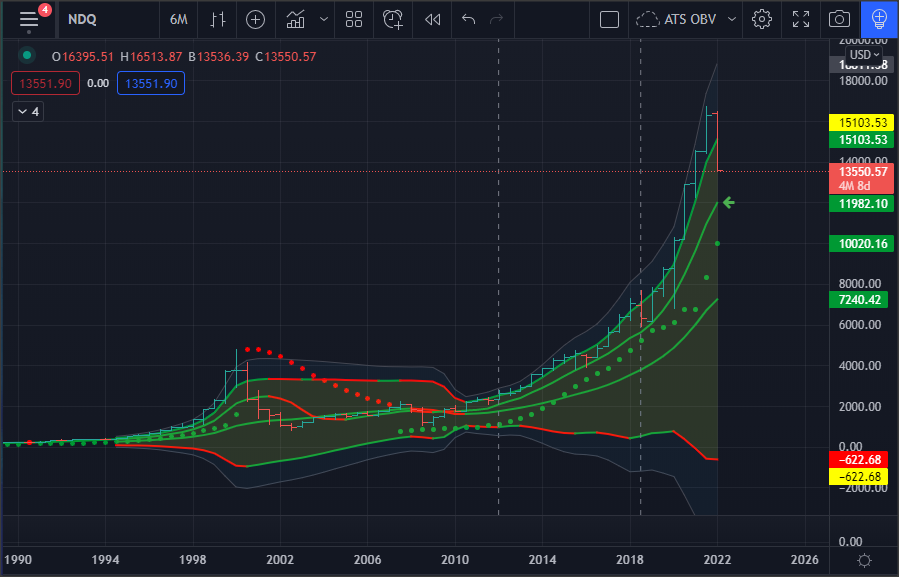Expand the collapsed 4 indicators legend

tap(28, 111)
